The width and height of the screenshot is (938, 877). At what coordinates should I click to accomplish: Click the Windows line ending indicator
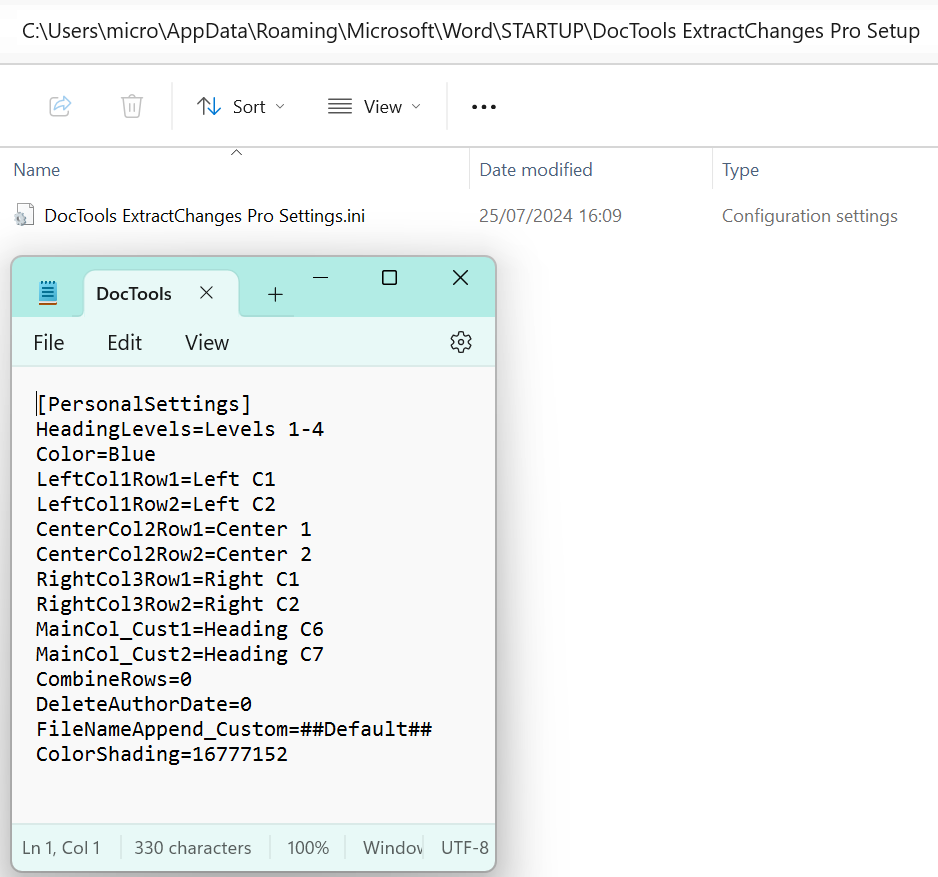392,848
